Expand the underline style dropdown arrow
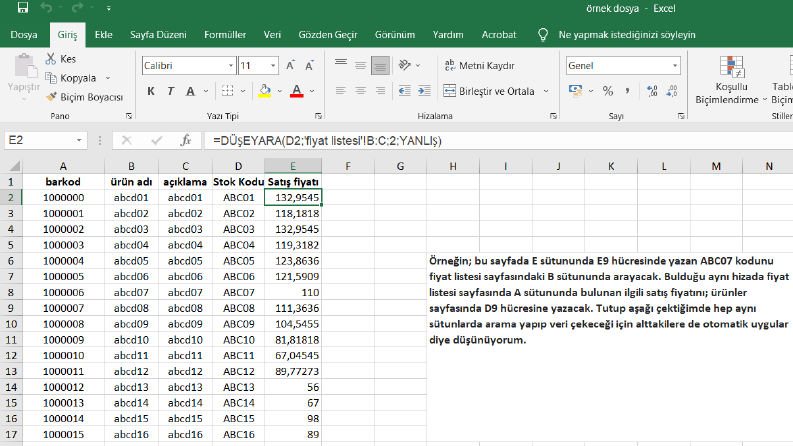The height and width of the screenshot is (446, 793). coord(206,92)
